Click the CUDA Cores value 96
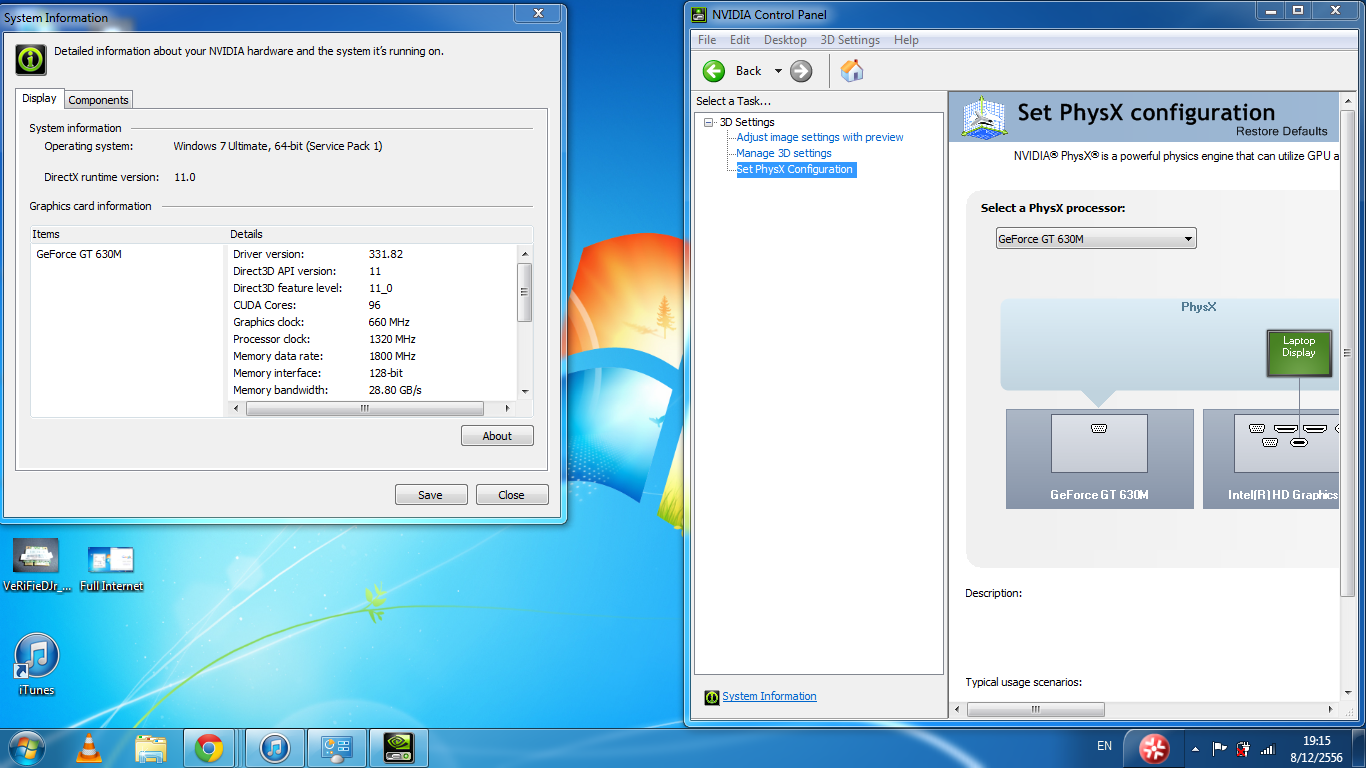The image size is (1366, 768). click(375, 305)
